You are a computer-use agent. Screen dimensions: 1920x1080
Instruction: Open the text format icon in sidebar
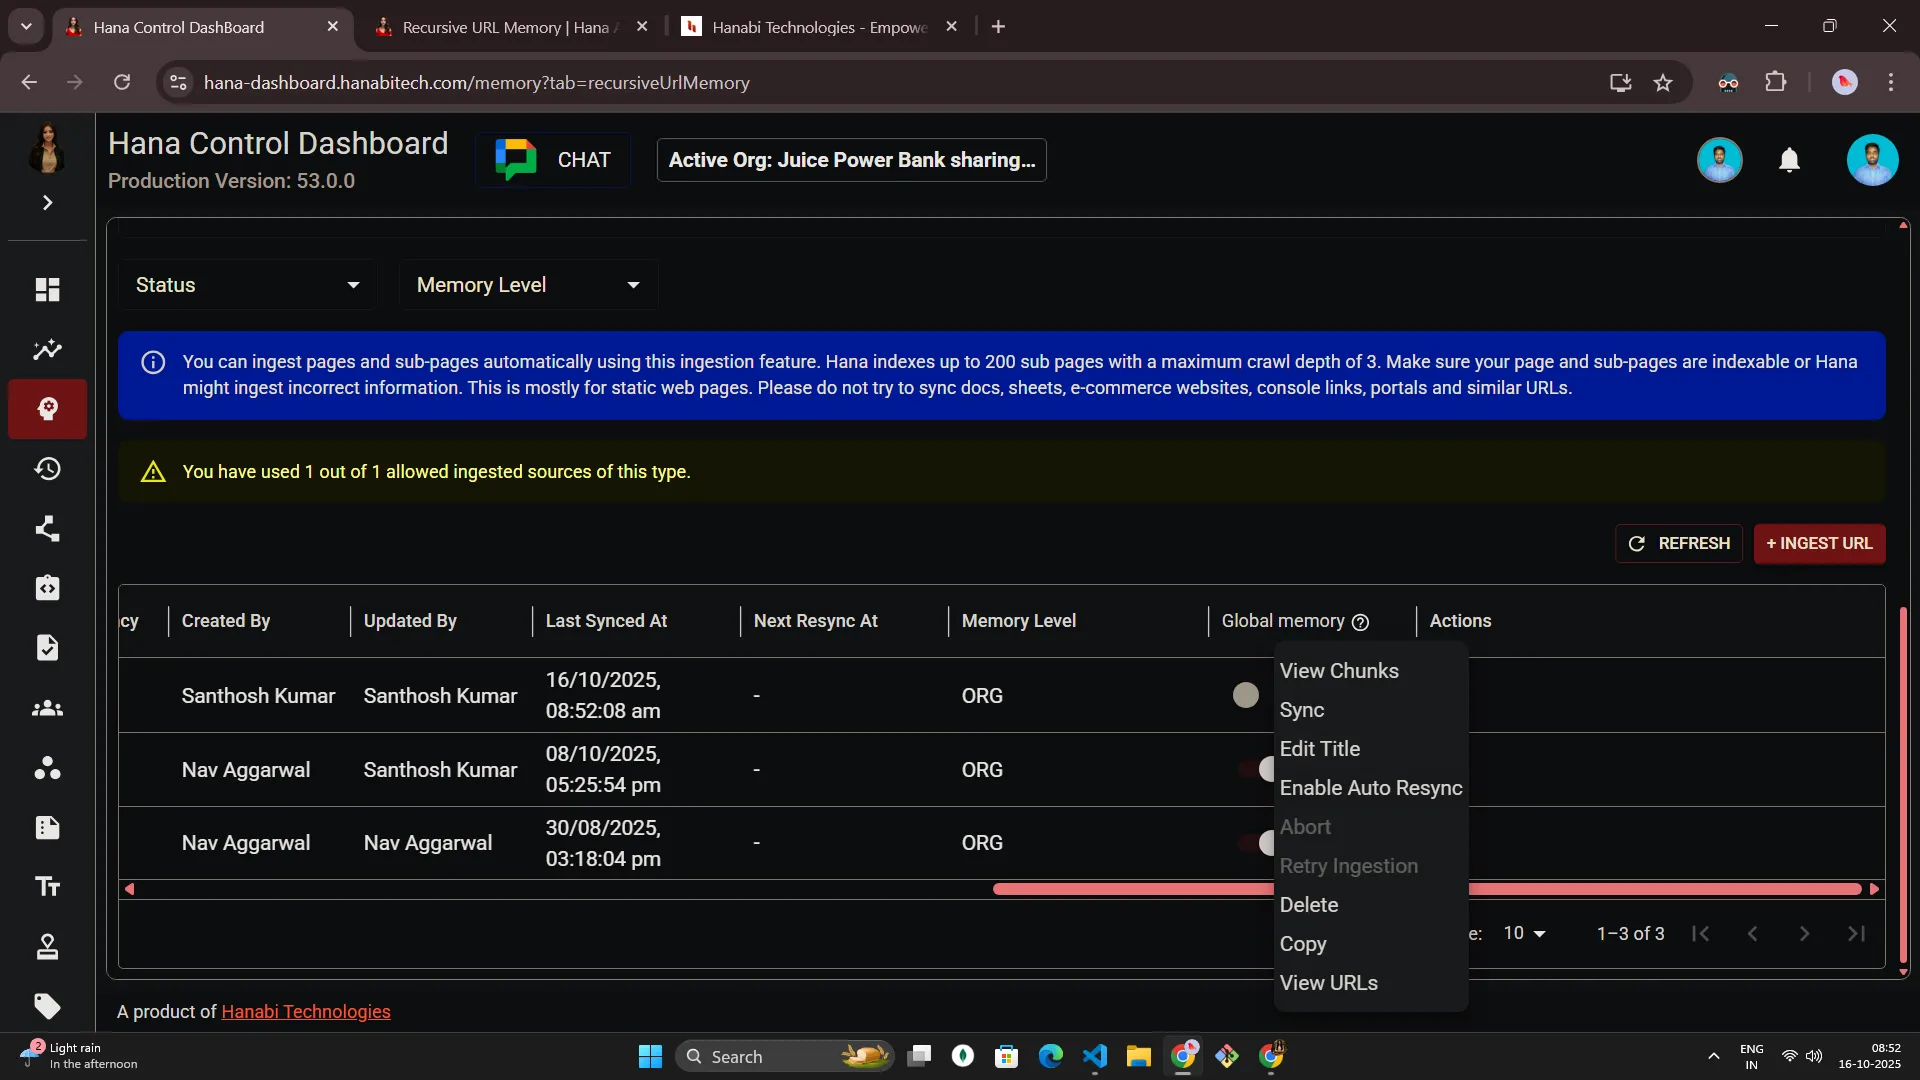(x=47, y=887)
